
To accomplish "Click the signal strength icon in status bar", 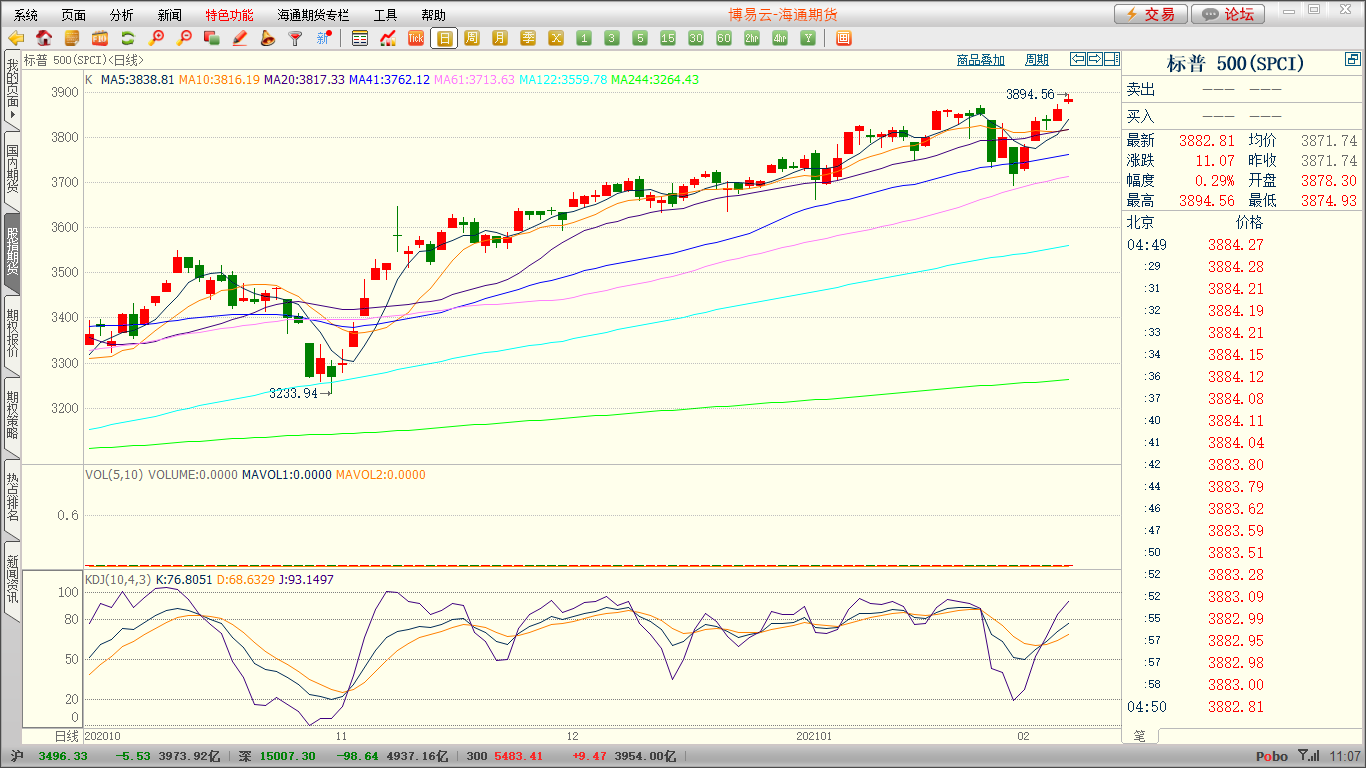I will (1307, 756).
